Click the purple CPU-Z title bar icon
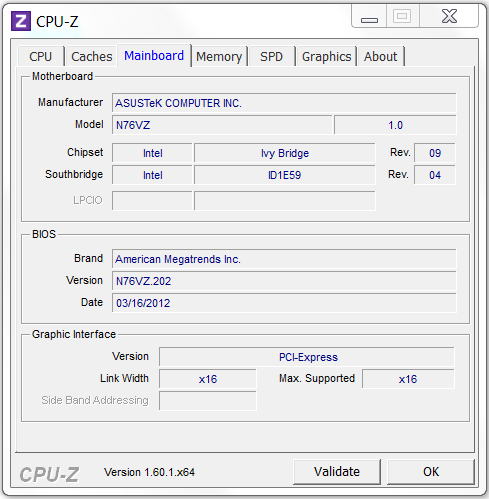The height and width of the screenshot is (499, 489). [x=21, y=21]
